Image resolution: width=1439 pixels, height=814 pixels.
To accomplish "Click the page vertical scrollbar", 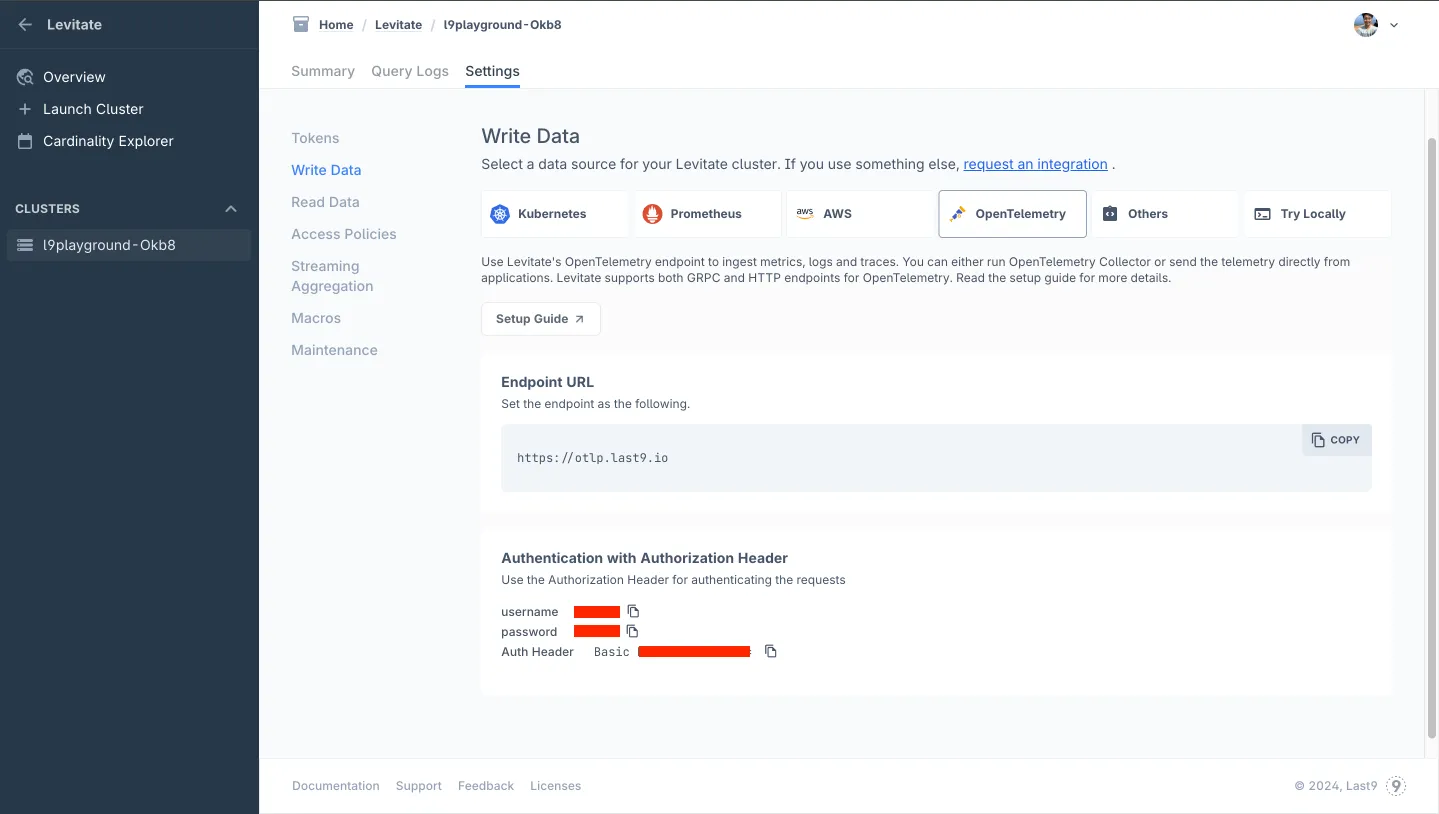I will click(1430, 440).
